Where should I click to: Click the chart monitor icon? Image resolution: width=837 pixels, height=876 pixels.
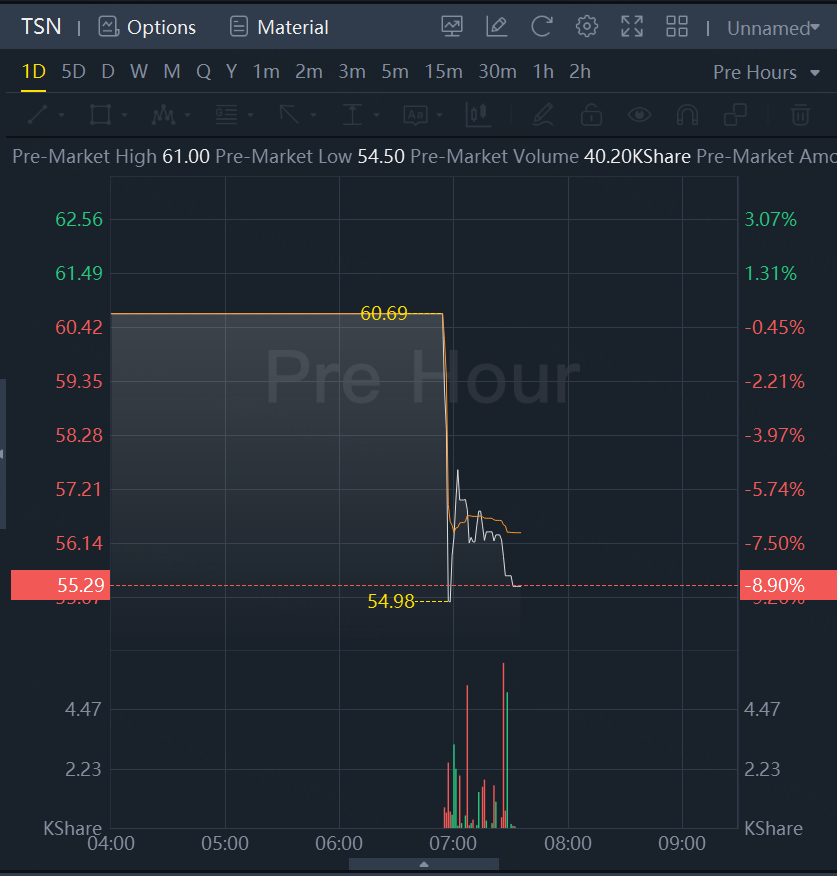click(452, 27)
